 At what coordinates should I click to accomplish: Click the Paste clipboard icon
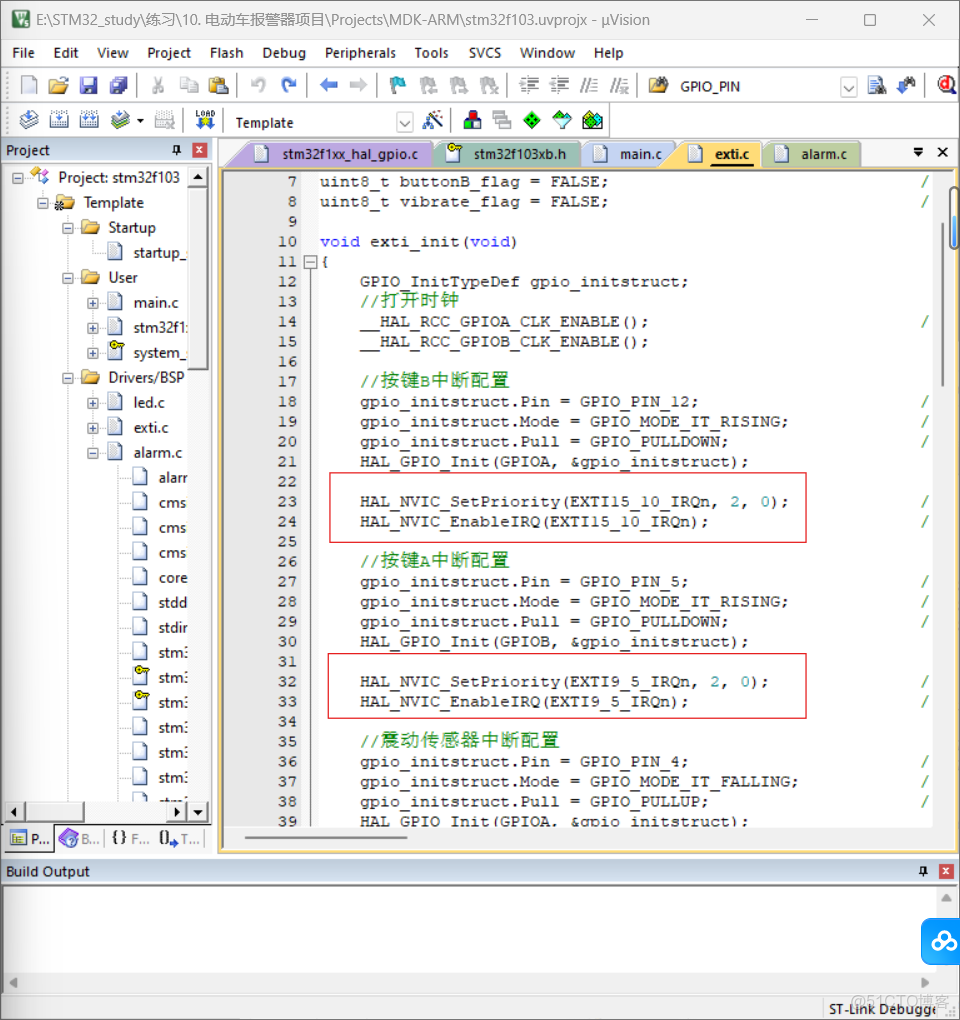(x=218, y=86)
